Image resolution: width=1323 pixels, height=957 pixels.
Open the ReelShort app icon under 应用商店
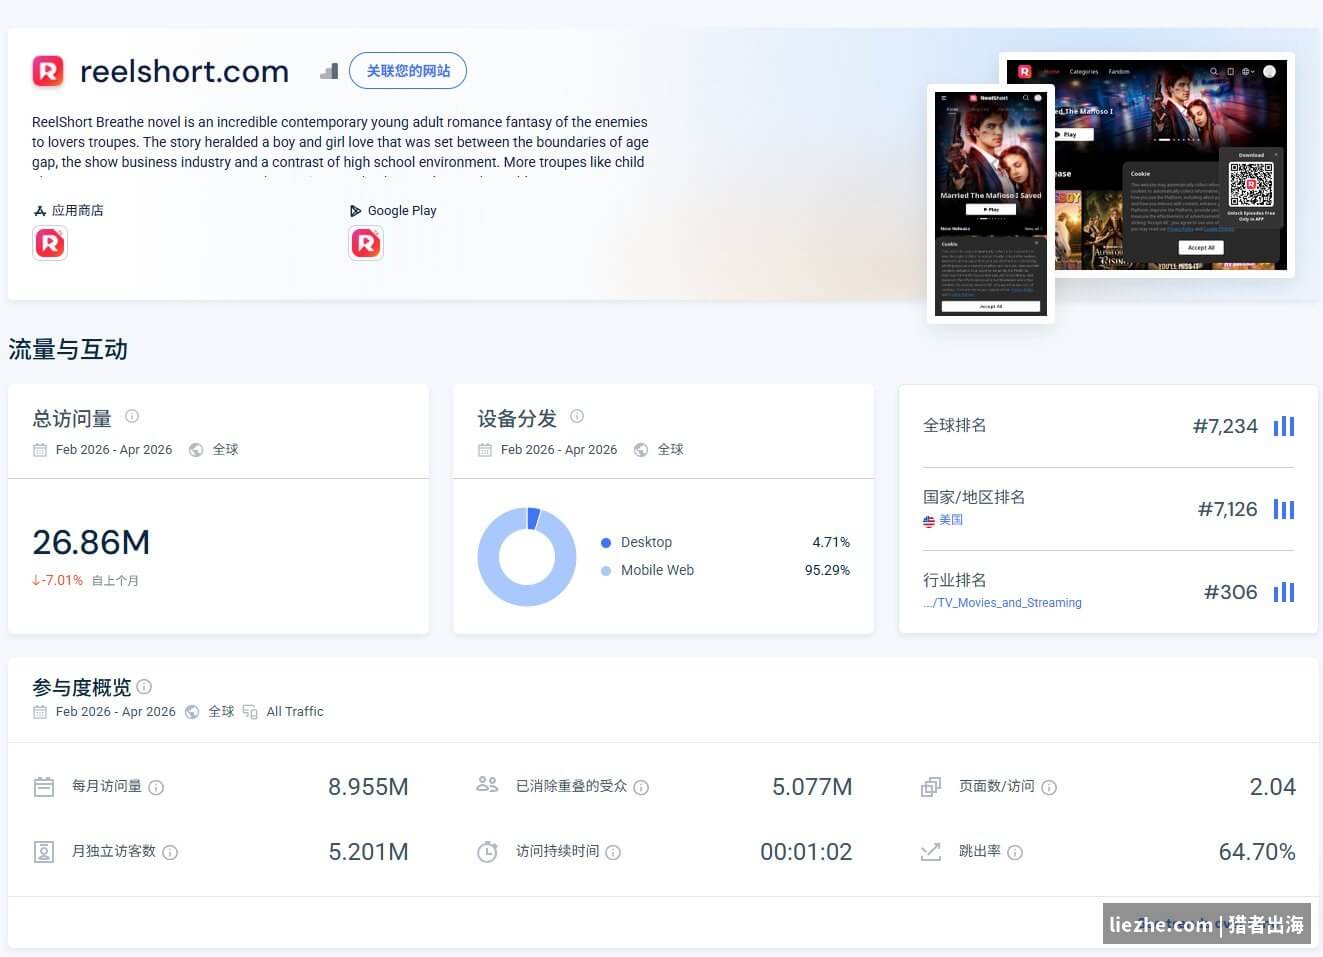pos(50,243)
